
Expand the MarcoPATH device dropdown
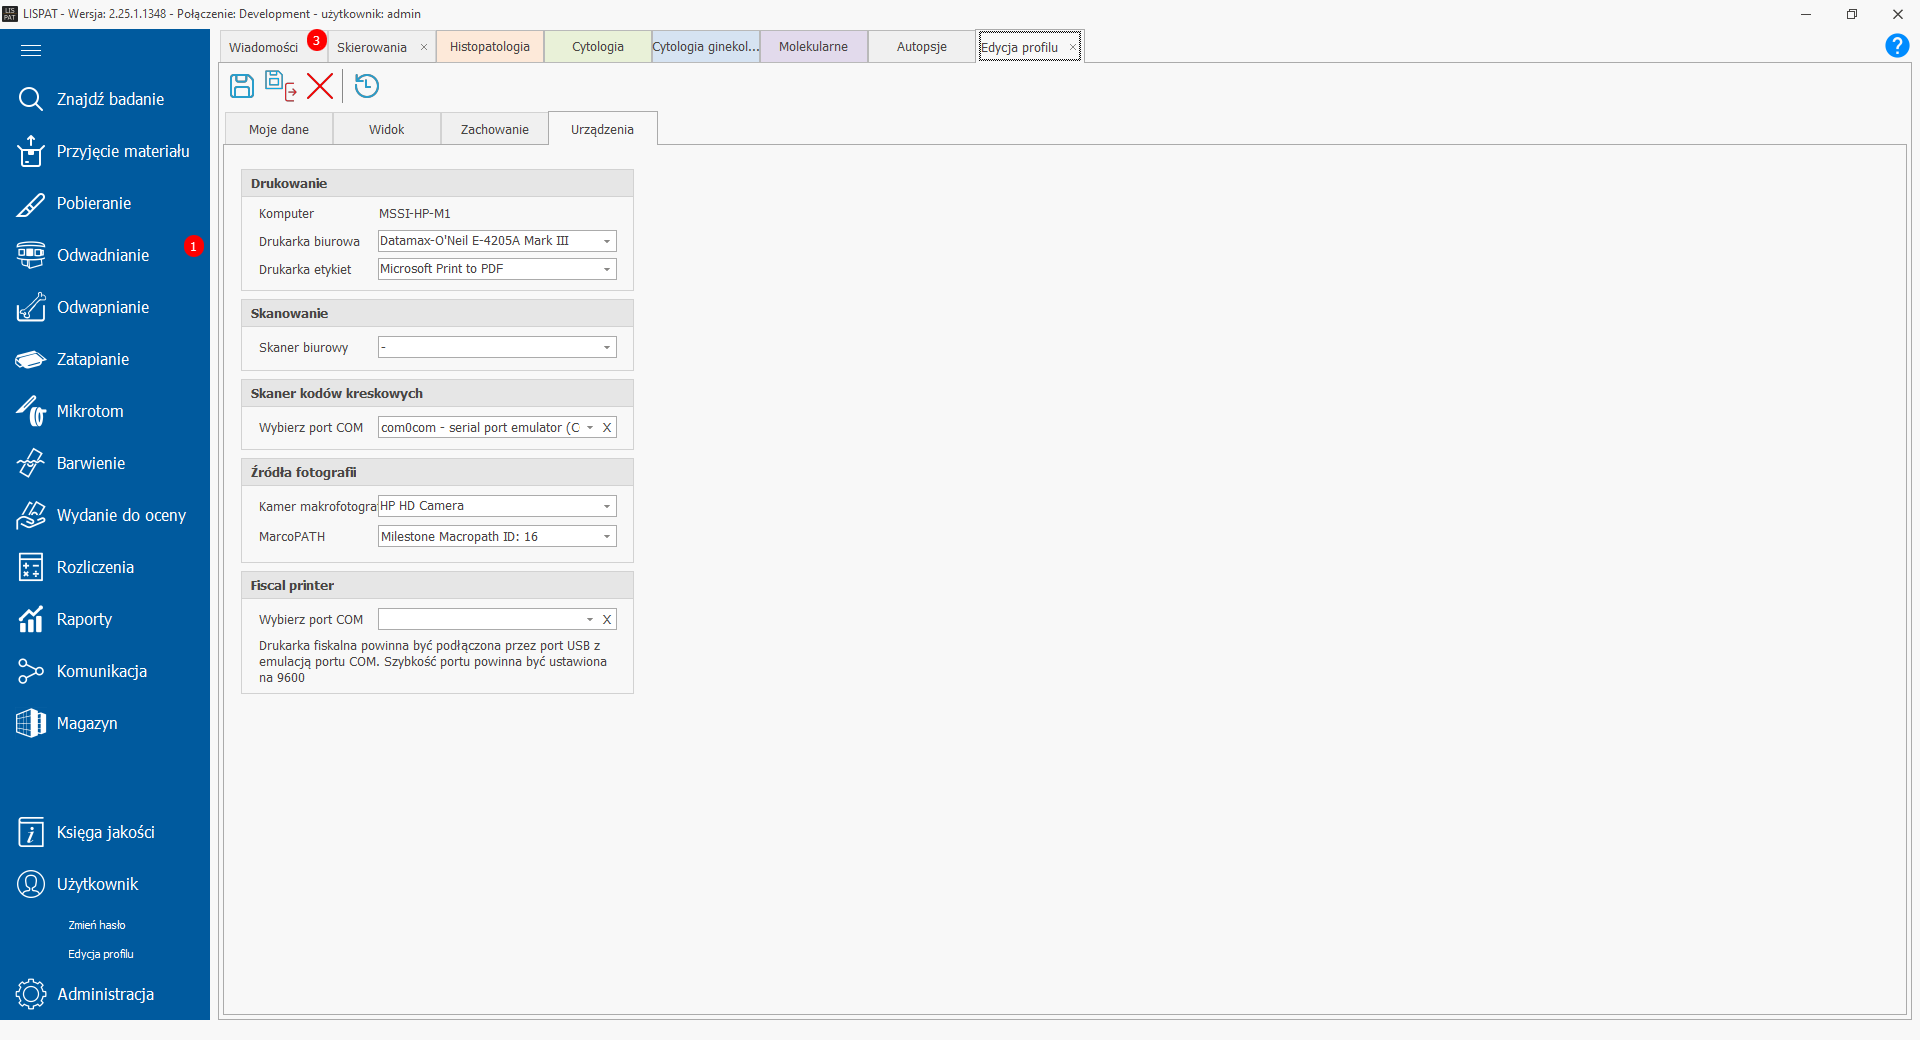(606, 537)
